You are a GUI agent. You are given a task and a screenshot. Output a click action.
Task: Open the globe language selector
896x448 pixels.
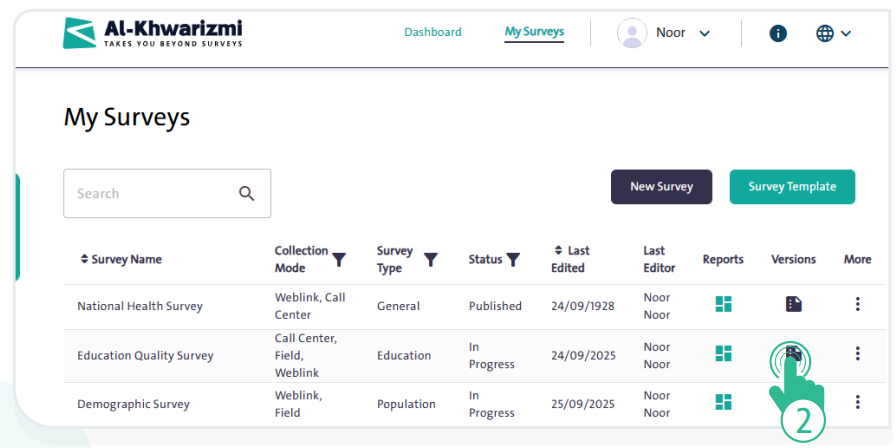[833, 33]
